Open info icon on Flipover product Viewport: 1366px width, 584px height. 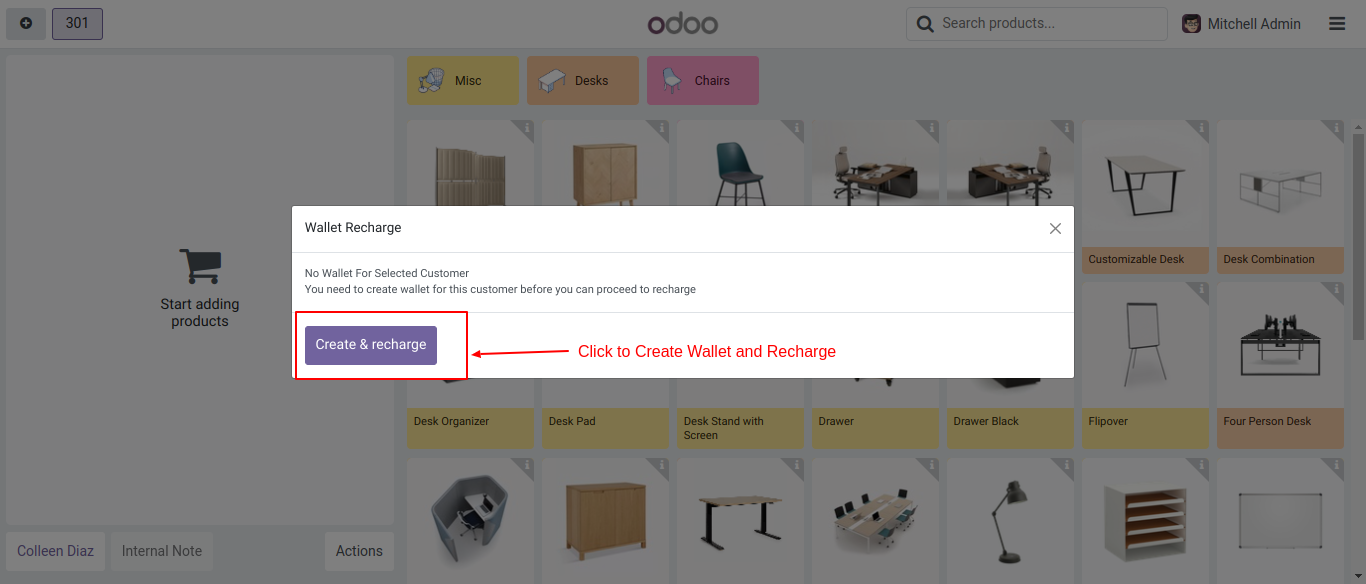click(1201, 291)
